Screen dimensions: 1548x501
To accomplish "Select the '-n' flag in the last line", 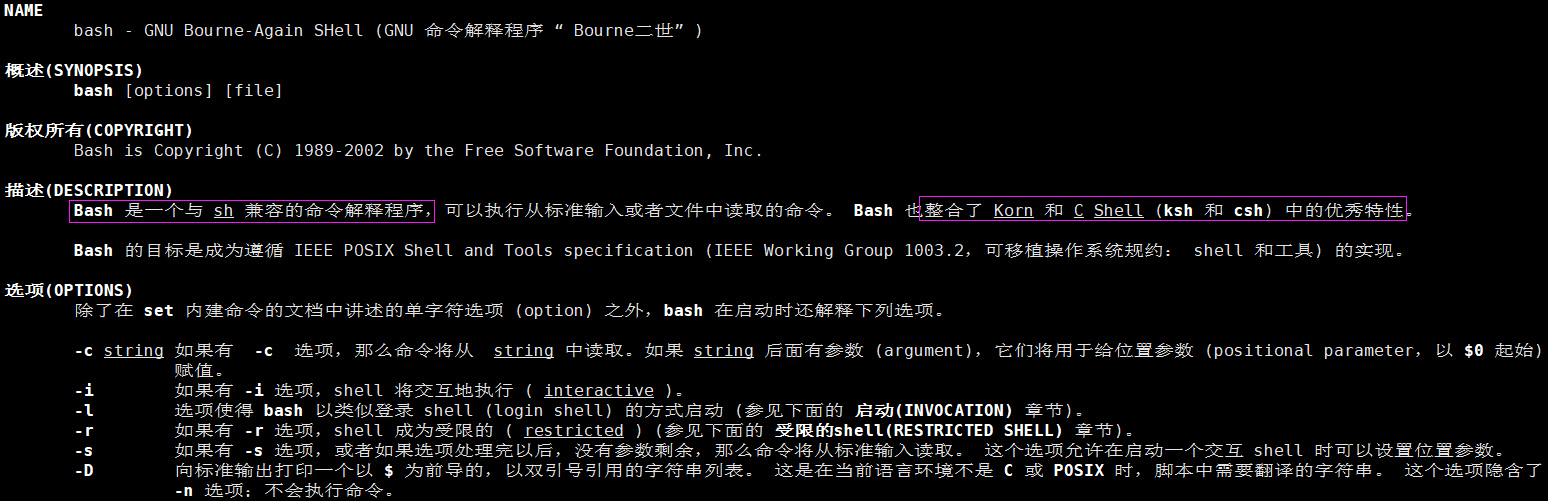I will tap(184, 490).
